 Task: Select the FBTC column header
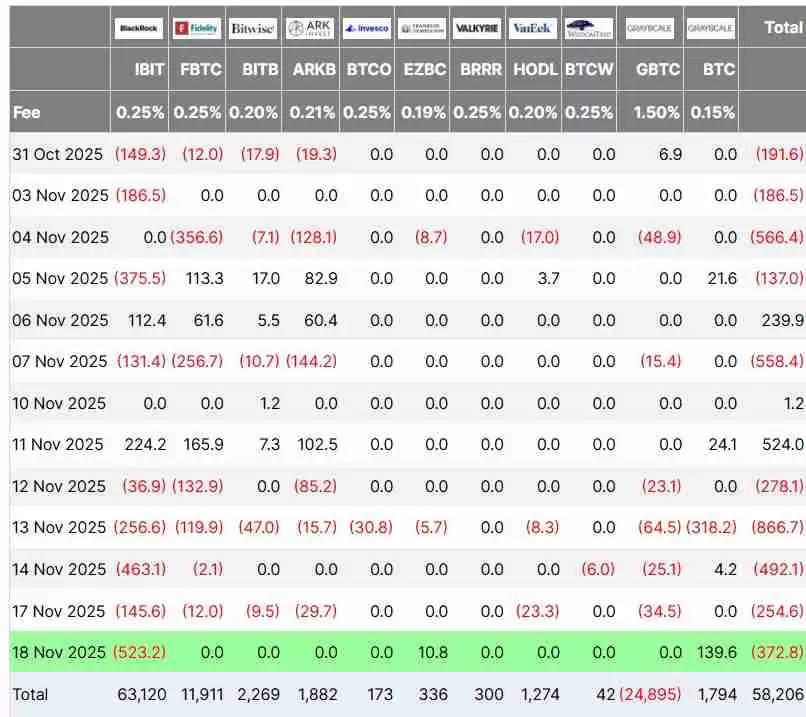click(200, 70)
